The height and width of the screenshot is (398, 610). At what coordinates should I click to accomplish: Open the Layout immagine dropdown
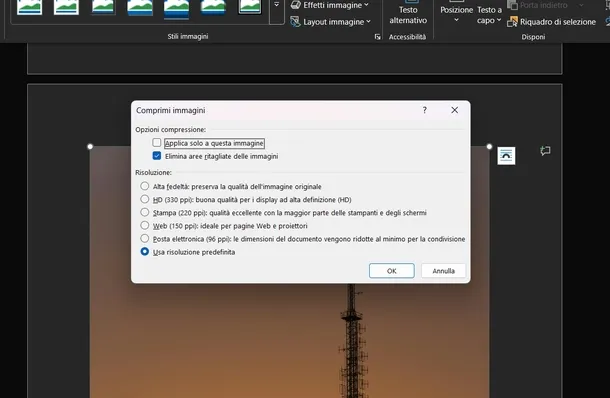tap(331, 22)
